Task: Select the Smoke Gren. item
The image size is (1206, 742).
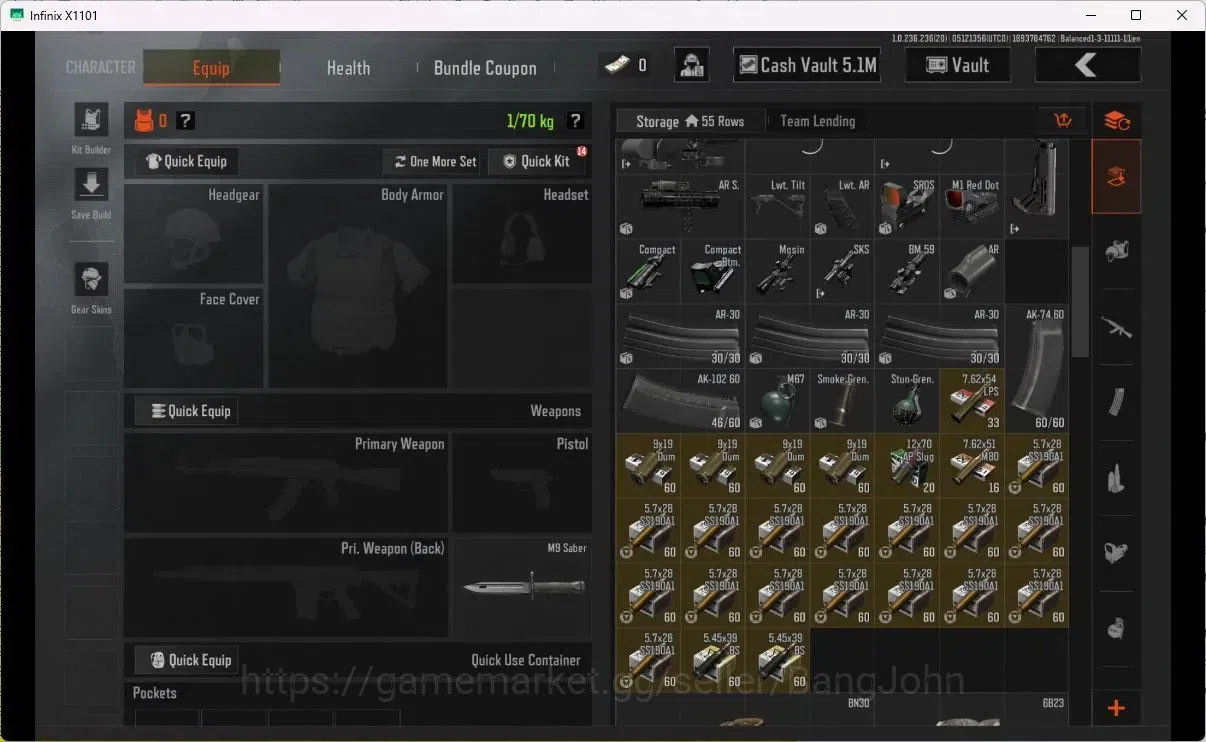Action: (x=842, y=401)
